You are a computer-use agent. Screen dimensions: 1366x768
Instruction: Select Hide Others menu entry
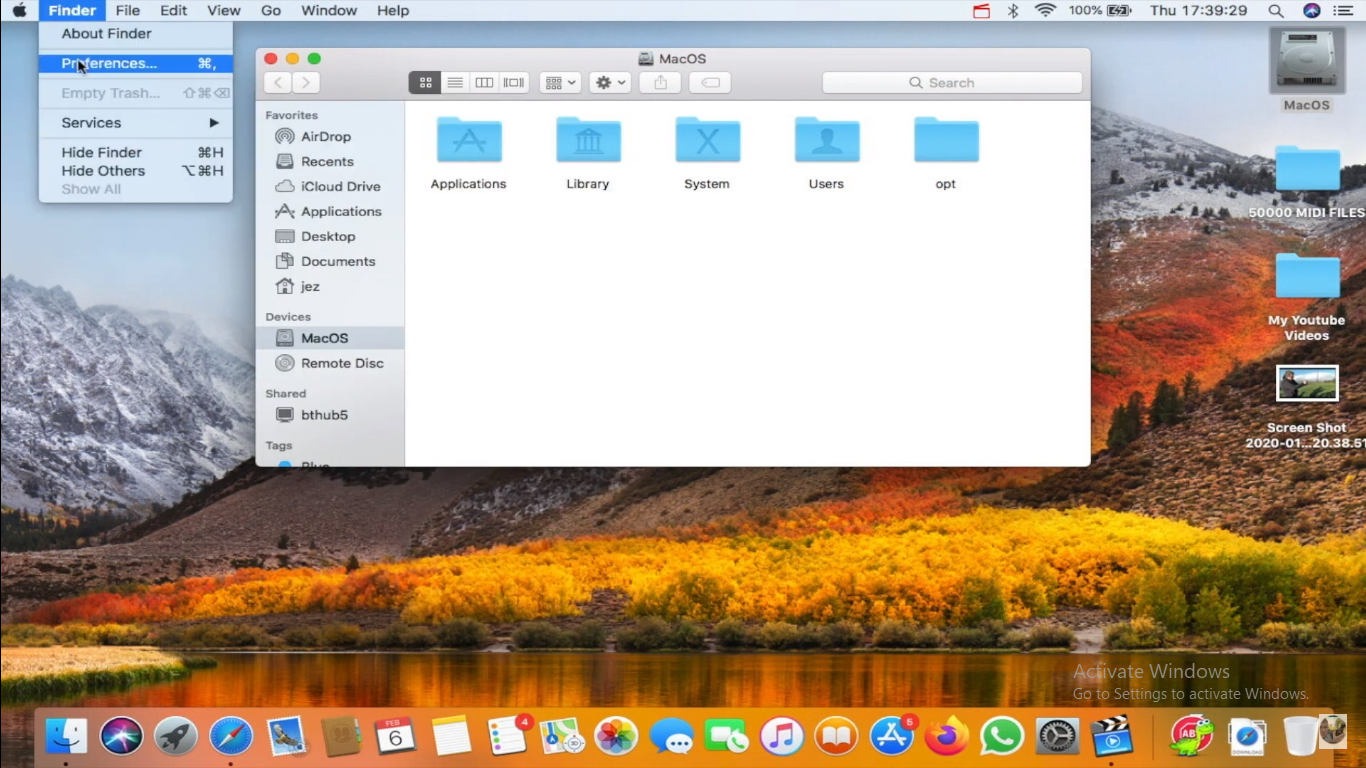(136, 171)
